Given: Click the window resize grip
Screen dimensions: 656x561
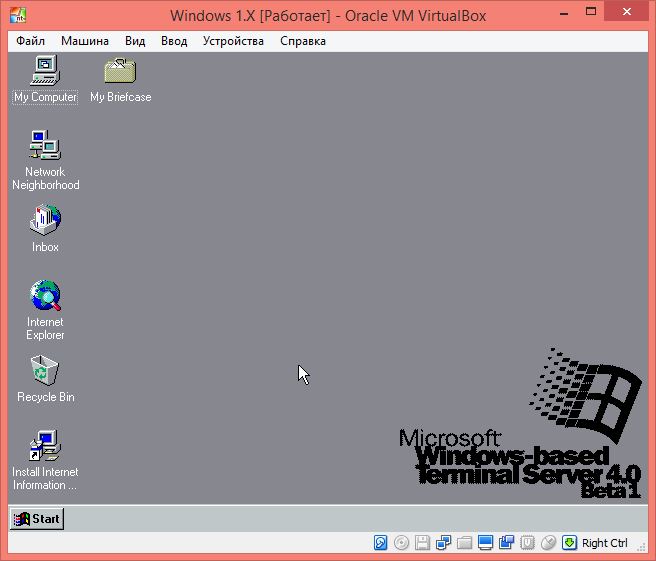Looking at the screenshot, I should pyautogui.click(x=641, y=547).
